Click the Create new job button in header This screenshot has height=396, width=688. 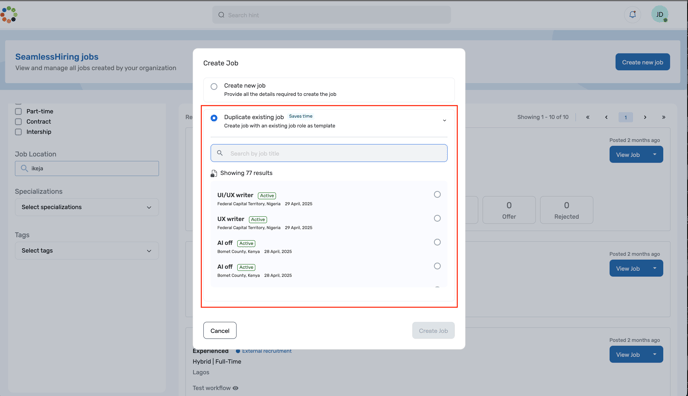(642, 62)
